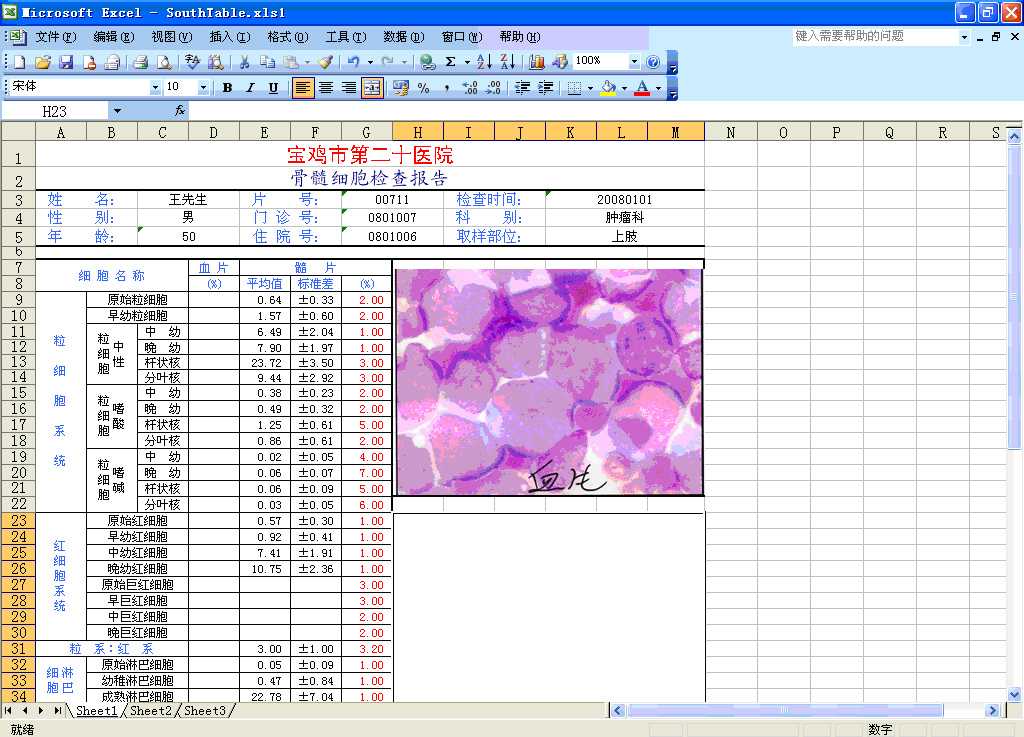Image resolution: width=1024 pixels, height=737 pixels.
Task: Undo the last action
Action: [353, 62]
